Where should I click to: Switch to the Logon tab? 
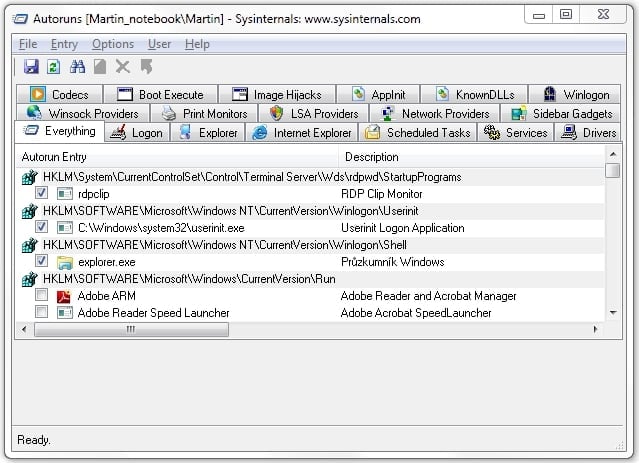pos(137,132)
